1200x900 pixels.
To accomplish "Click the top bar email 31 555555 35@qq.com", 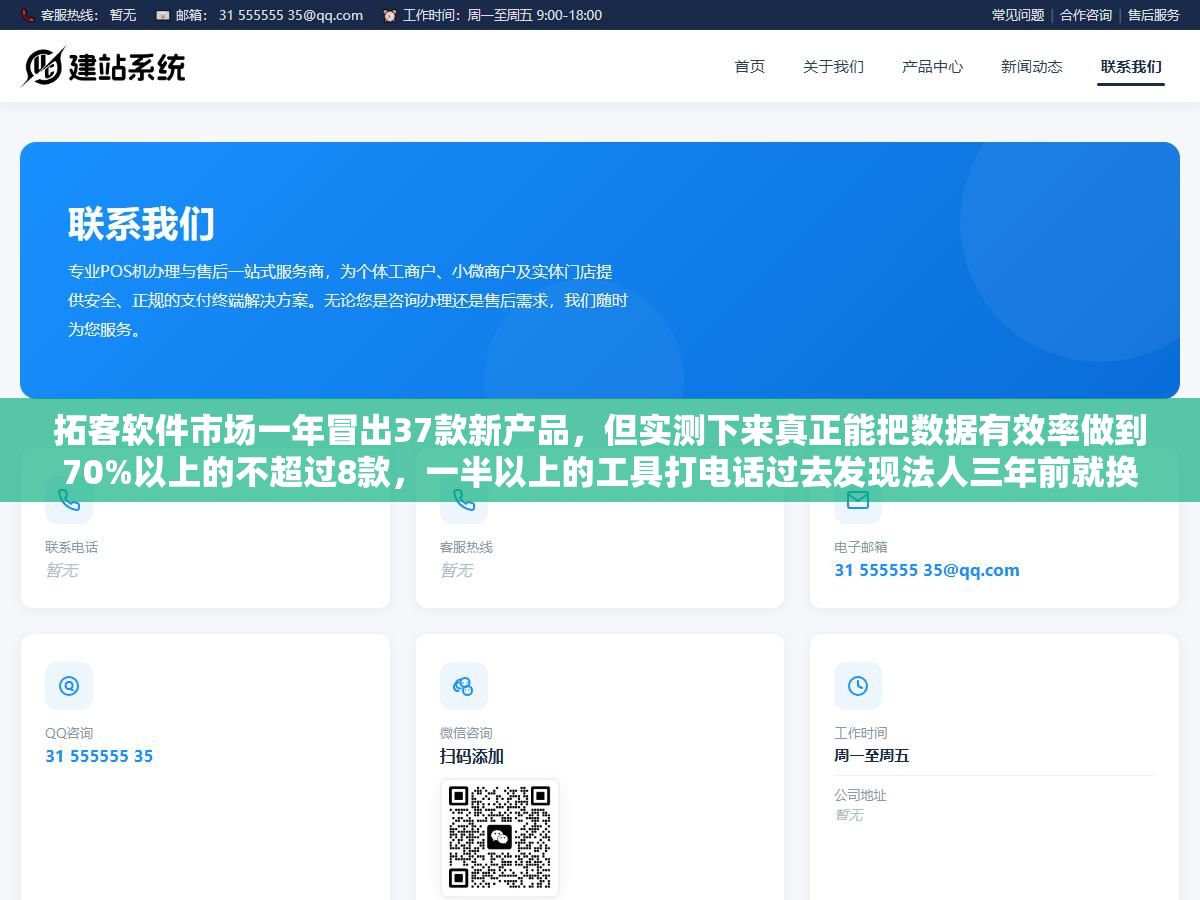I will click(291, 15).
